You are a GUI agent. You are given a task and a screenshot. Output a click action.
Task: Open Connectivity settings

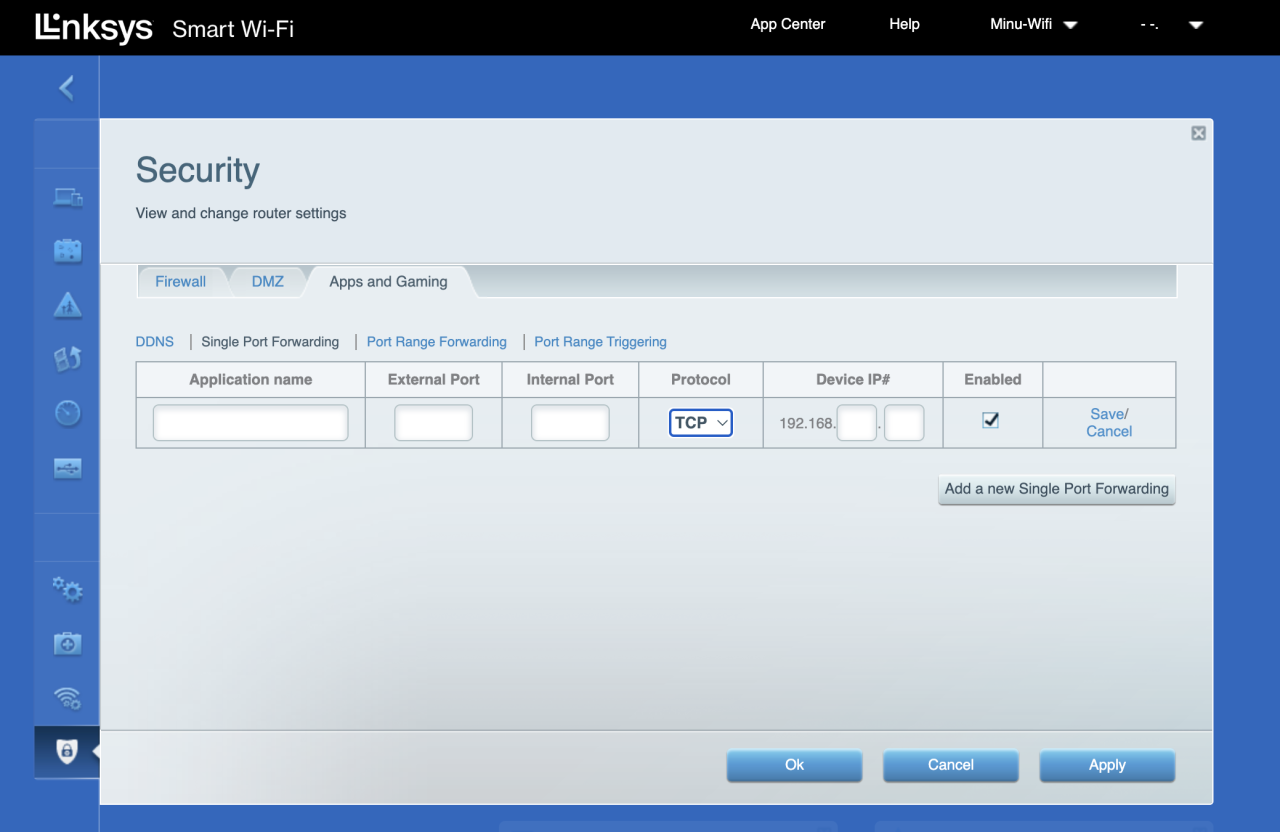point(66,590)
